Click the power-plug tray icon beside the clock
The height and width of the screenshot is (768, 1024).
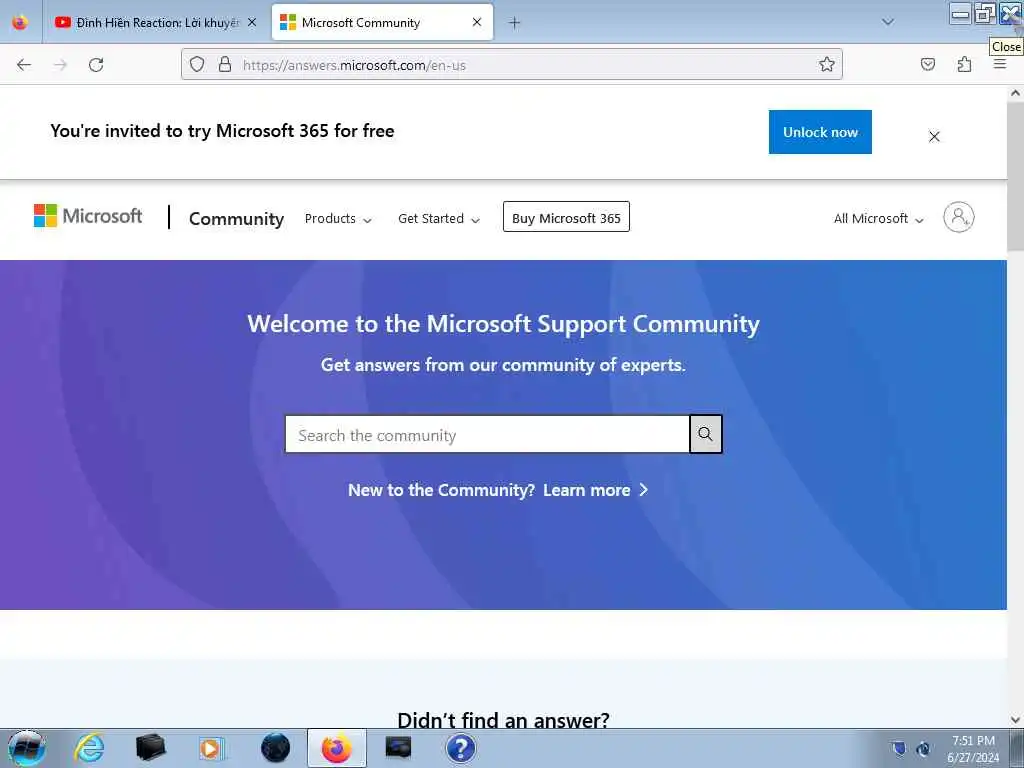click(x=923, y=749)
